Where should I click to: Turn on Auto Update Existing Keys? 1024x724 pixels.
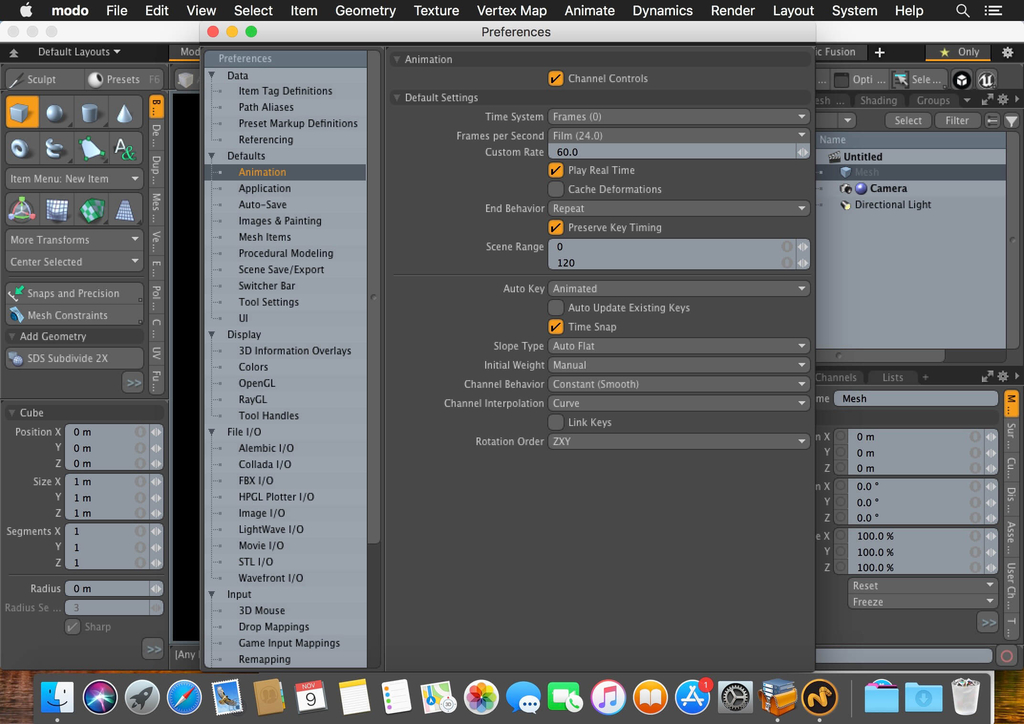click(x=556, y=308)
